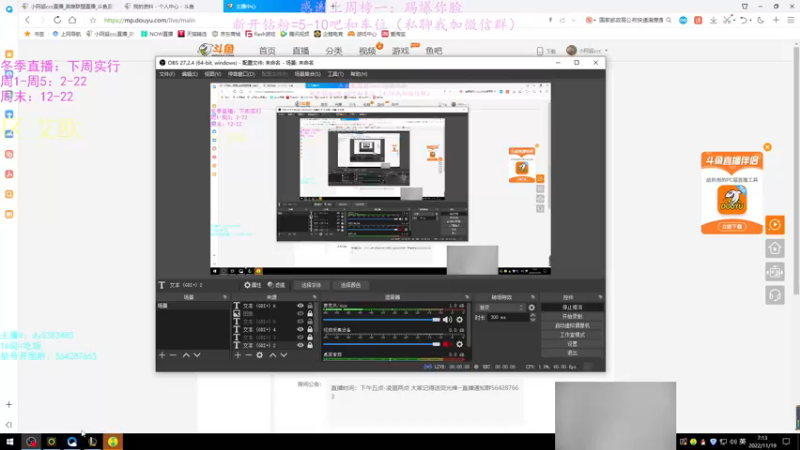This screenshot has width=800, height=450.
Task: Open the 工具(T) menu in OBS
Action: point(335,74)
